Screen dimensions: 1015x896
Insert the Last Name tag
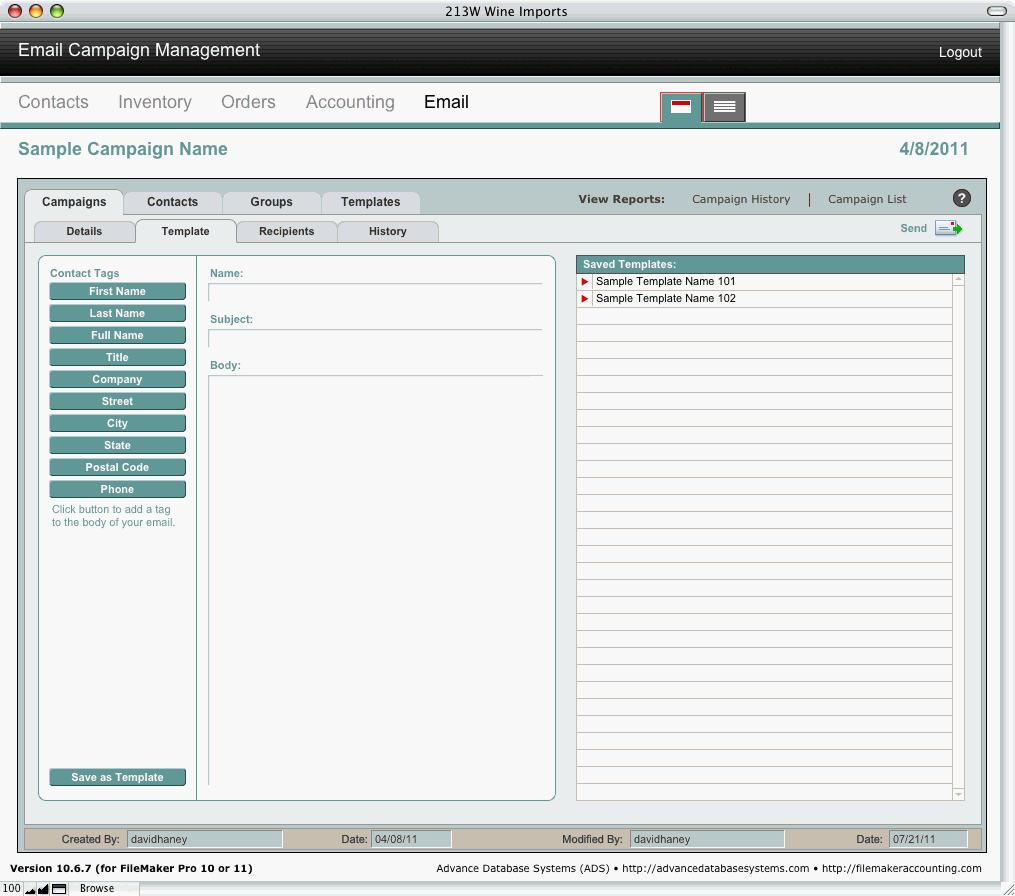tap(117, 313)
